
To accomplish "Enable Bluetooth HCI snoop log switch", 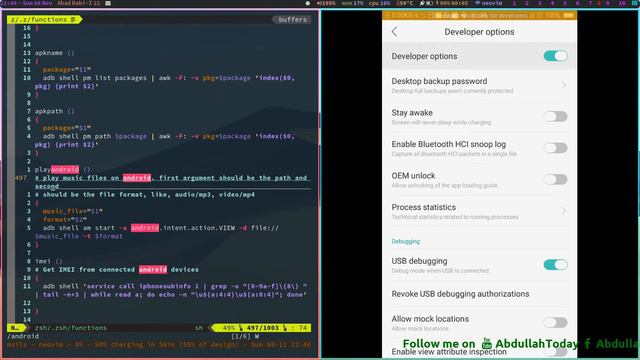I will coord(555,148).
